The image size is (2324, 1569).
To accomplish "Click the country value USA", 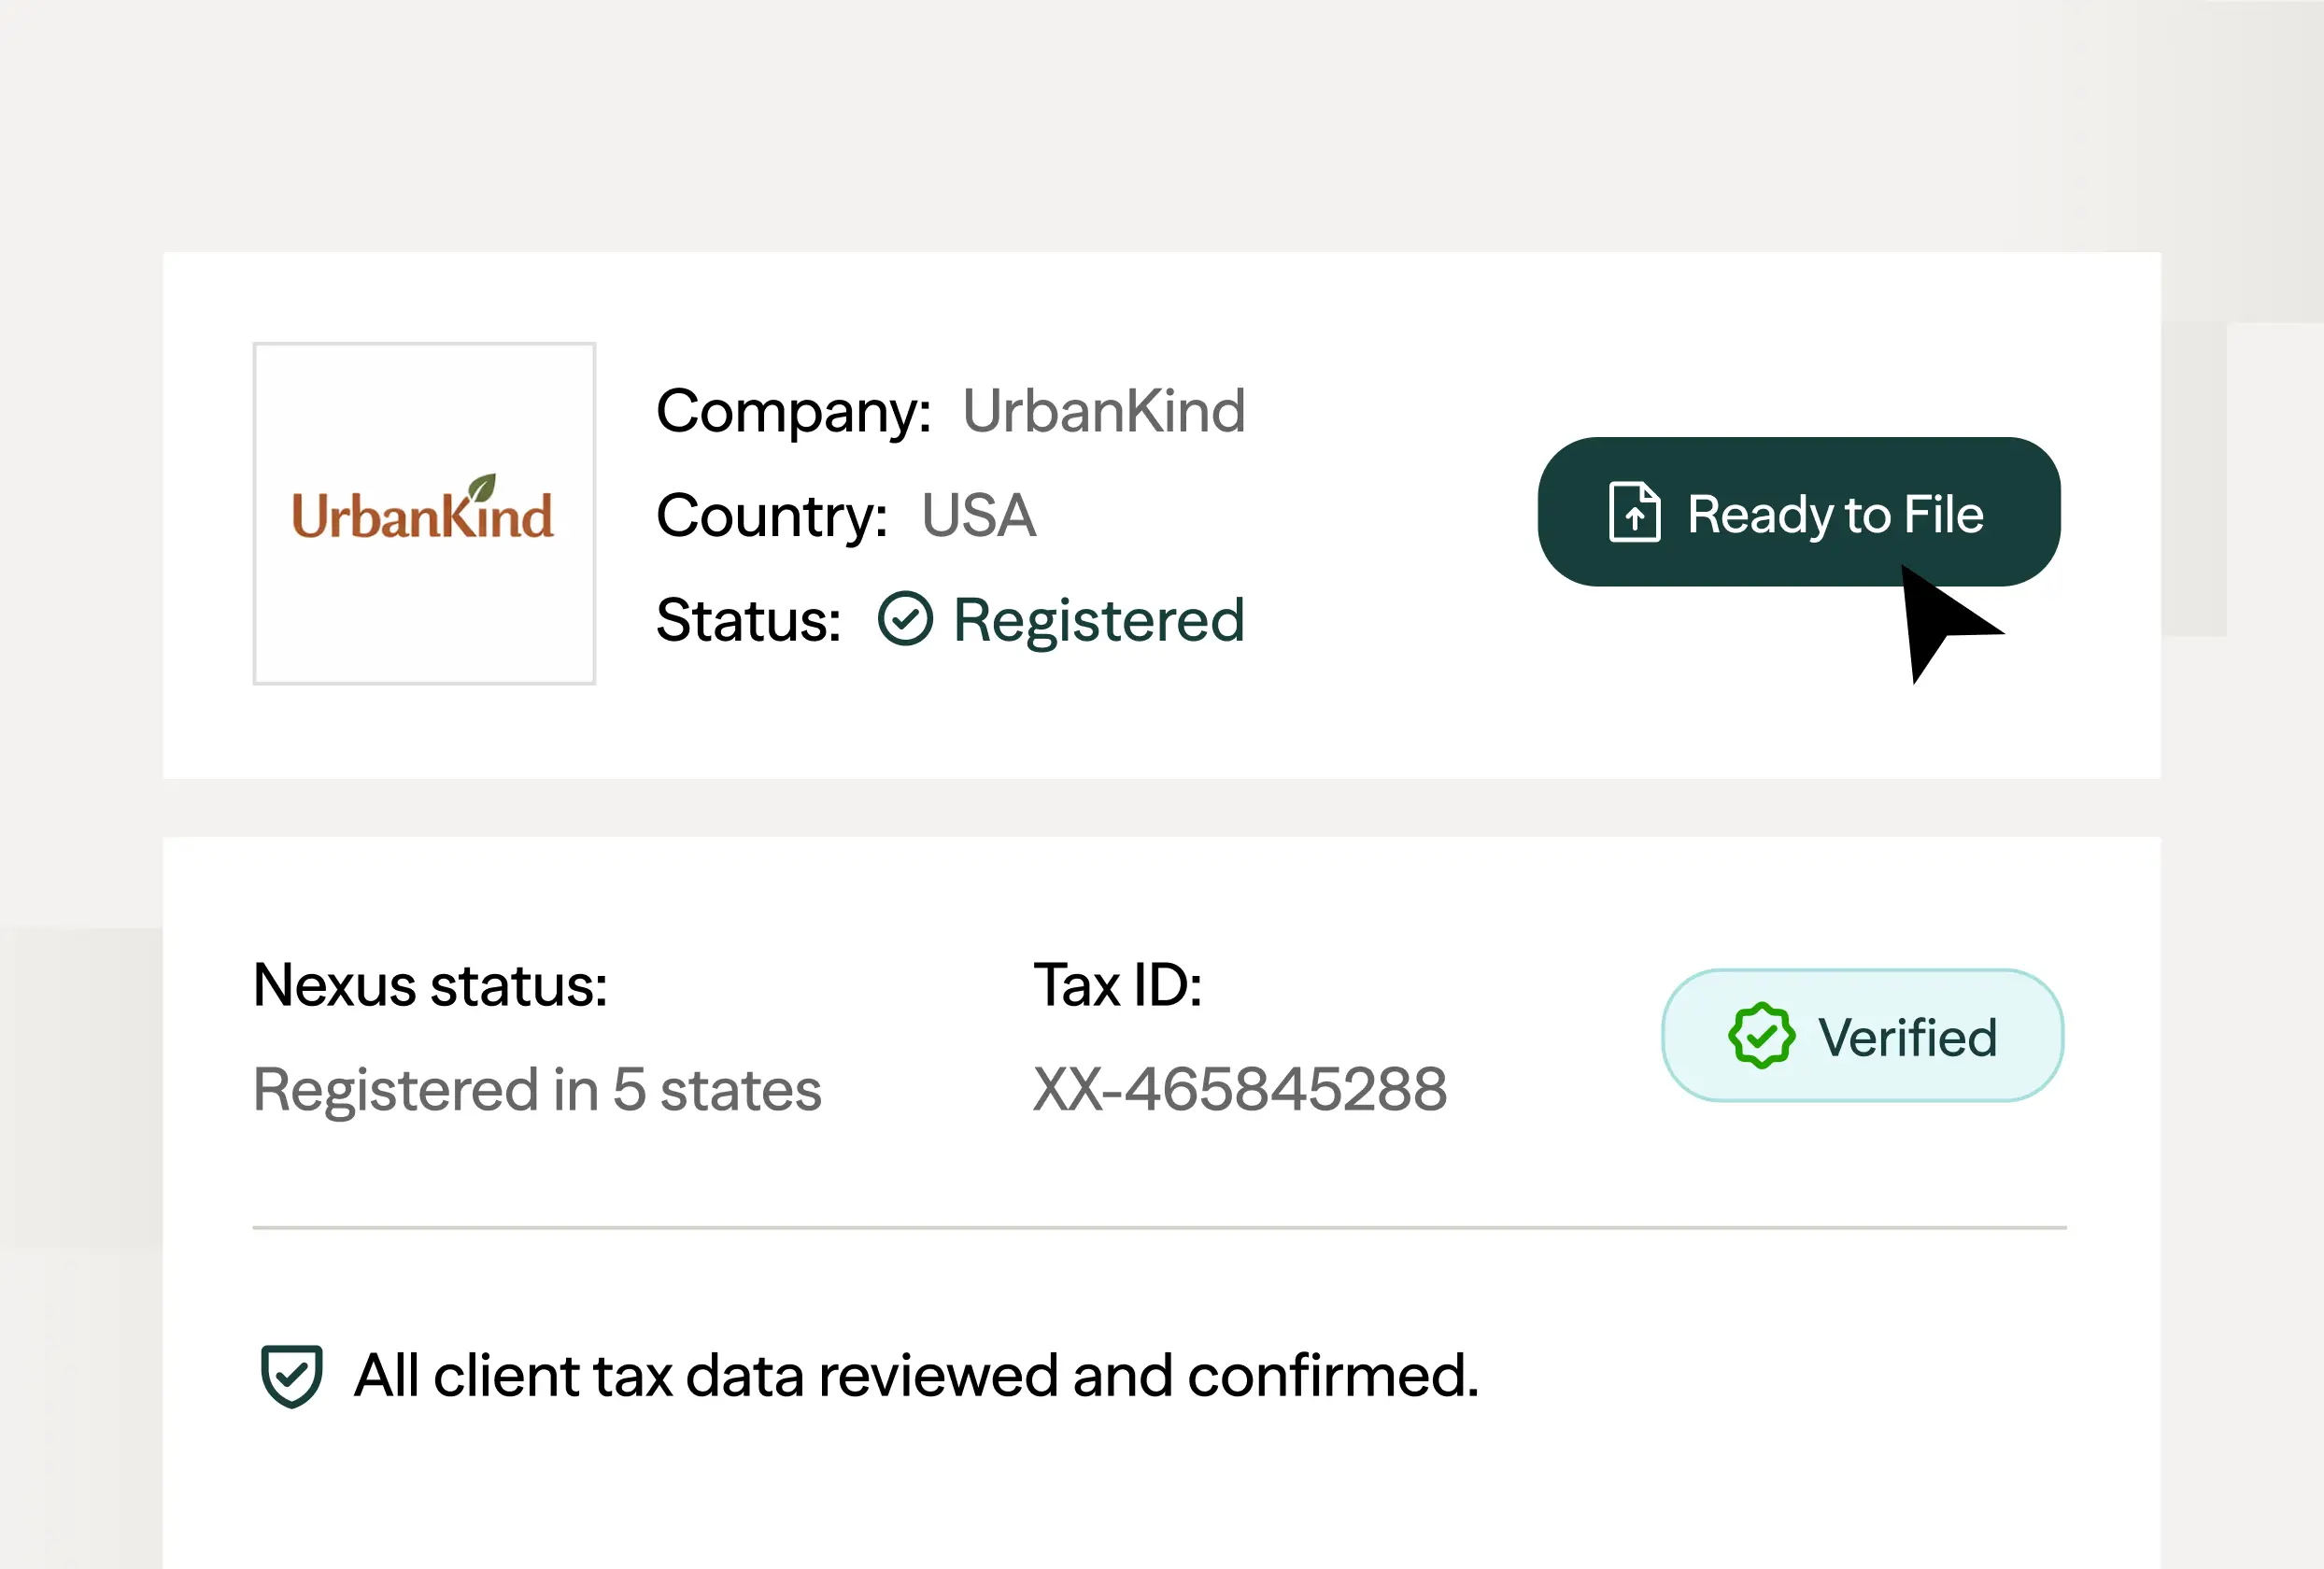I will (978, 516).
